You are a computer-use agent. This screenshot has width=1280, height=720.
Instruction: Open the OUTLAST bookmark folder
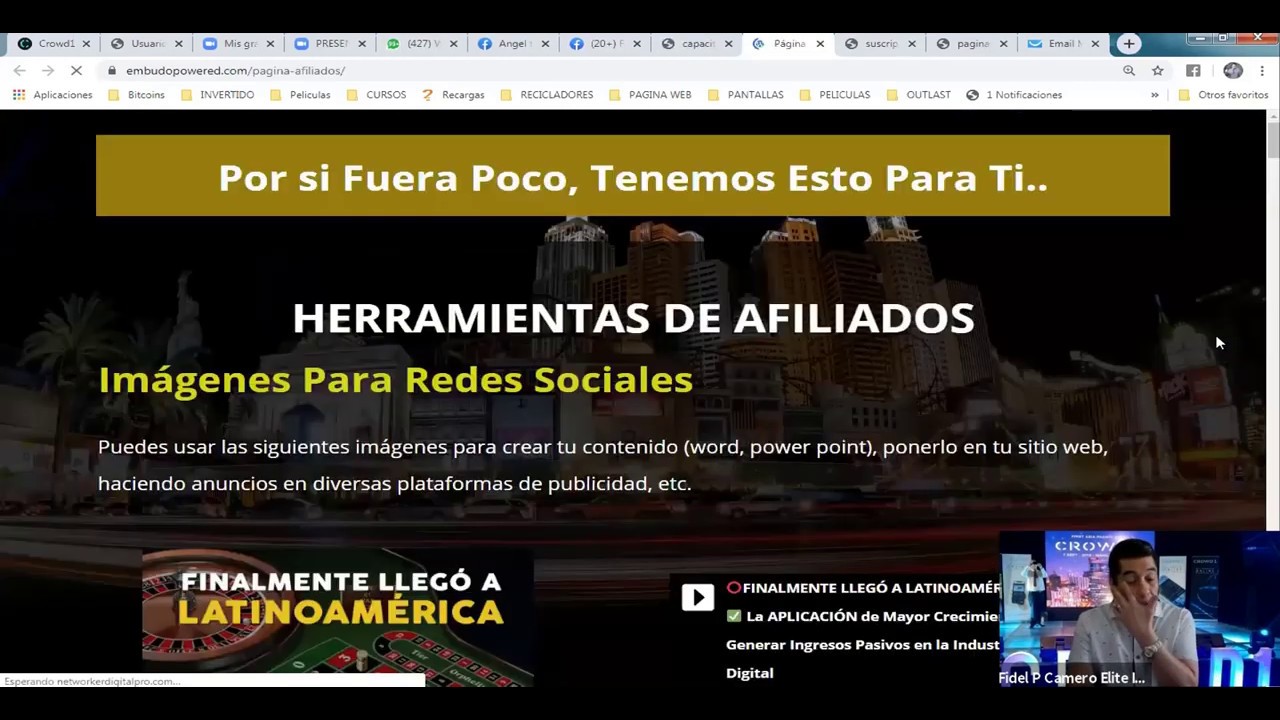(x=918, y=95)
